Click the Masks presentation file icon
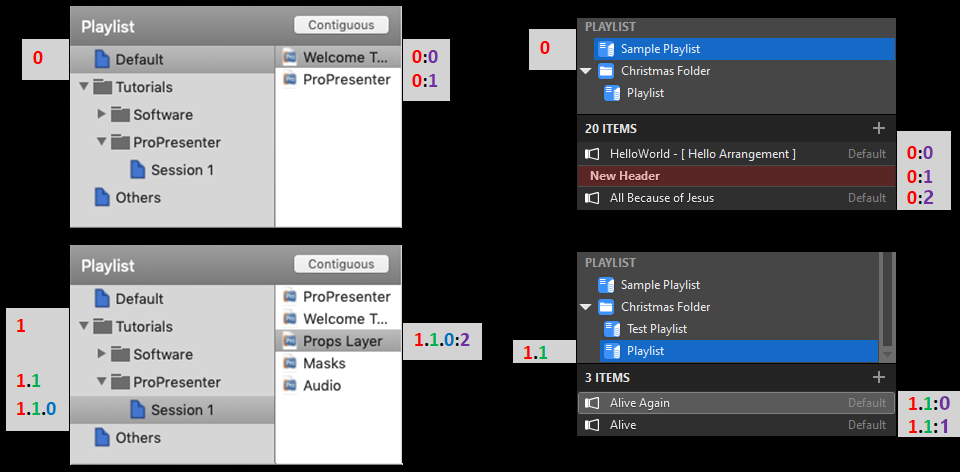This screenshot has height=472, width=960. tap(289, 363)
